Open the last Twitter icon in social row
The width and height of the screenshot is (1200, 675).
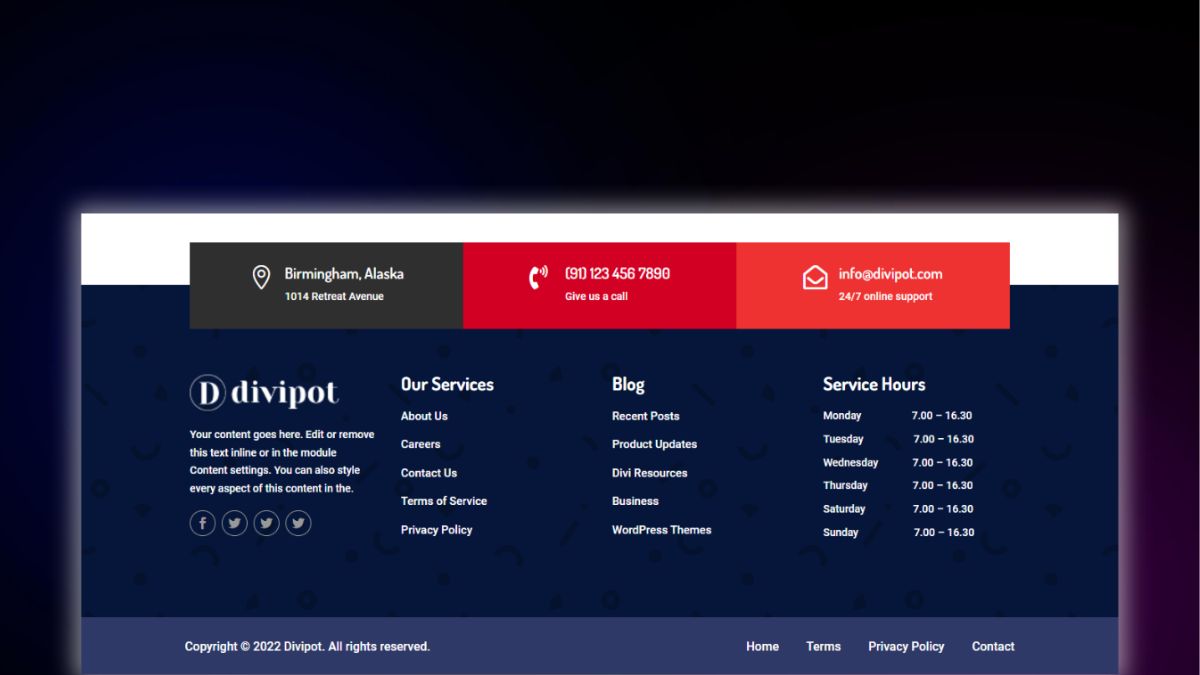pos(298,523)
